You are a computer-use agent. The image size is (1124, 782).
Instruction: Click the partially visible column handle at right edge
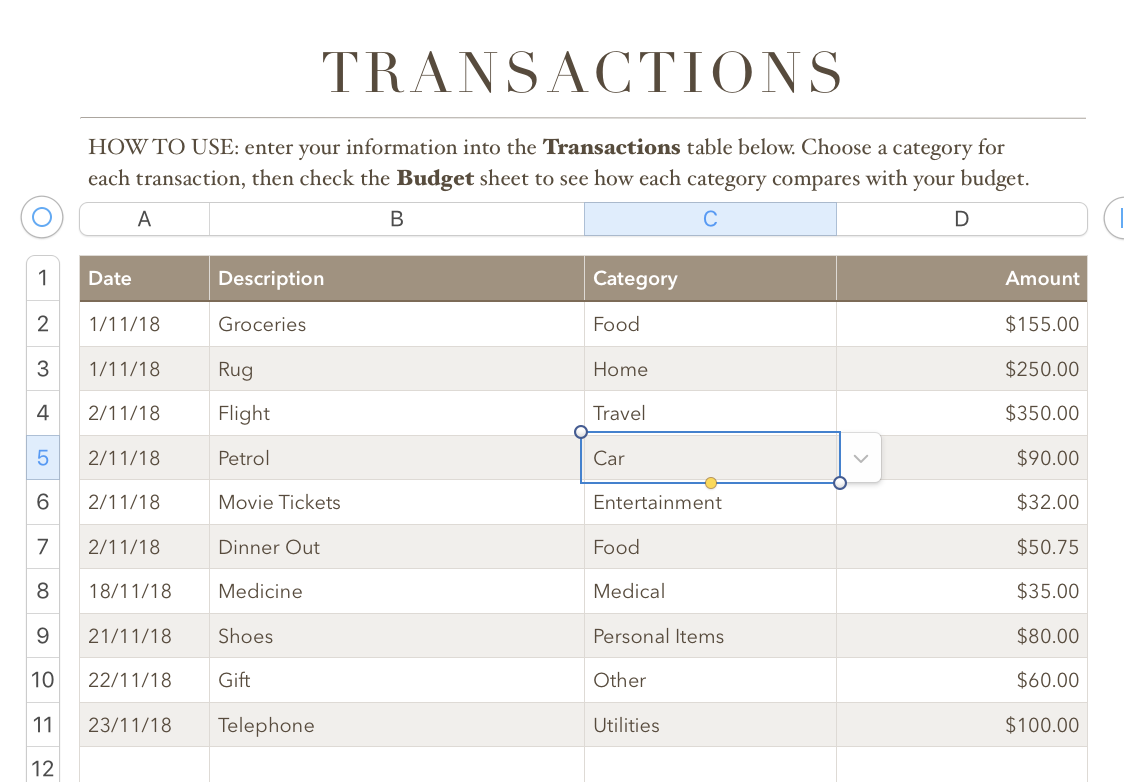click(1116, 217)
